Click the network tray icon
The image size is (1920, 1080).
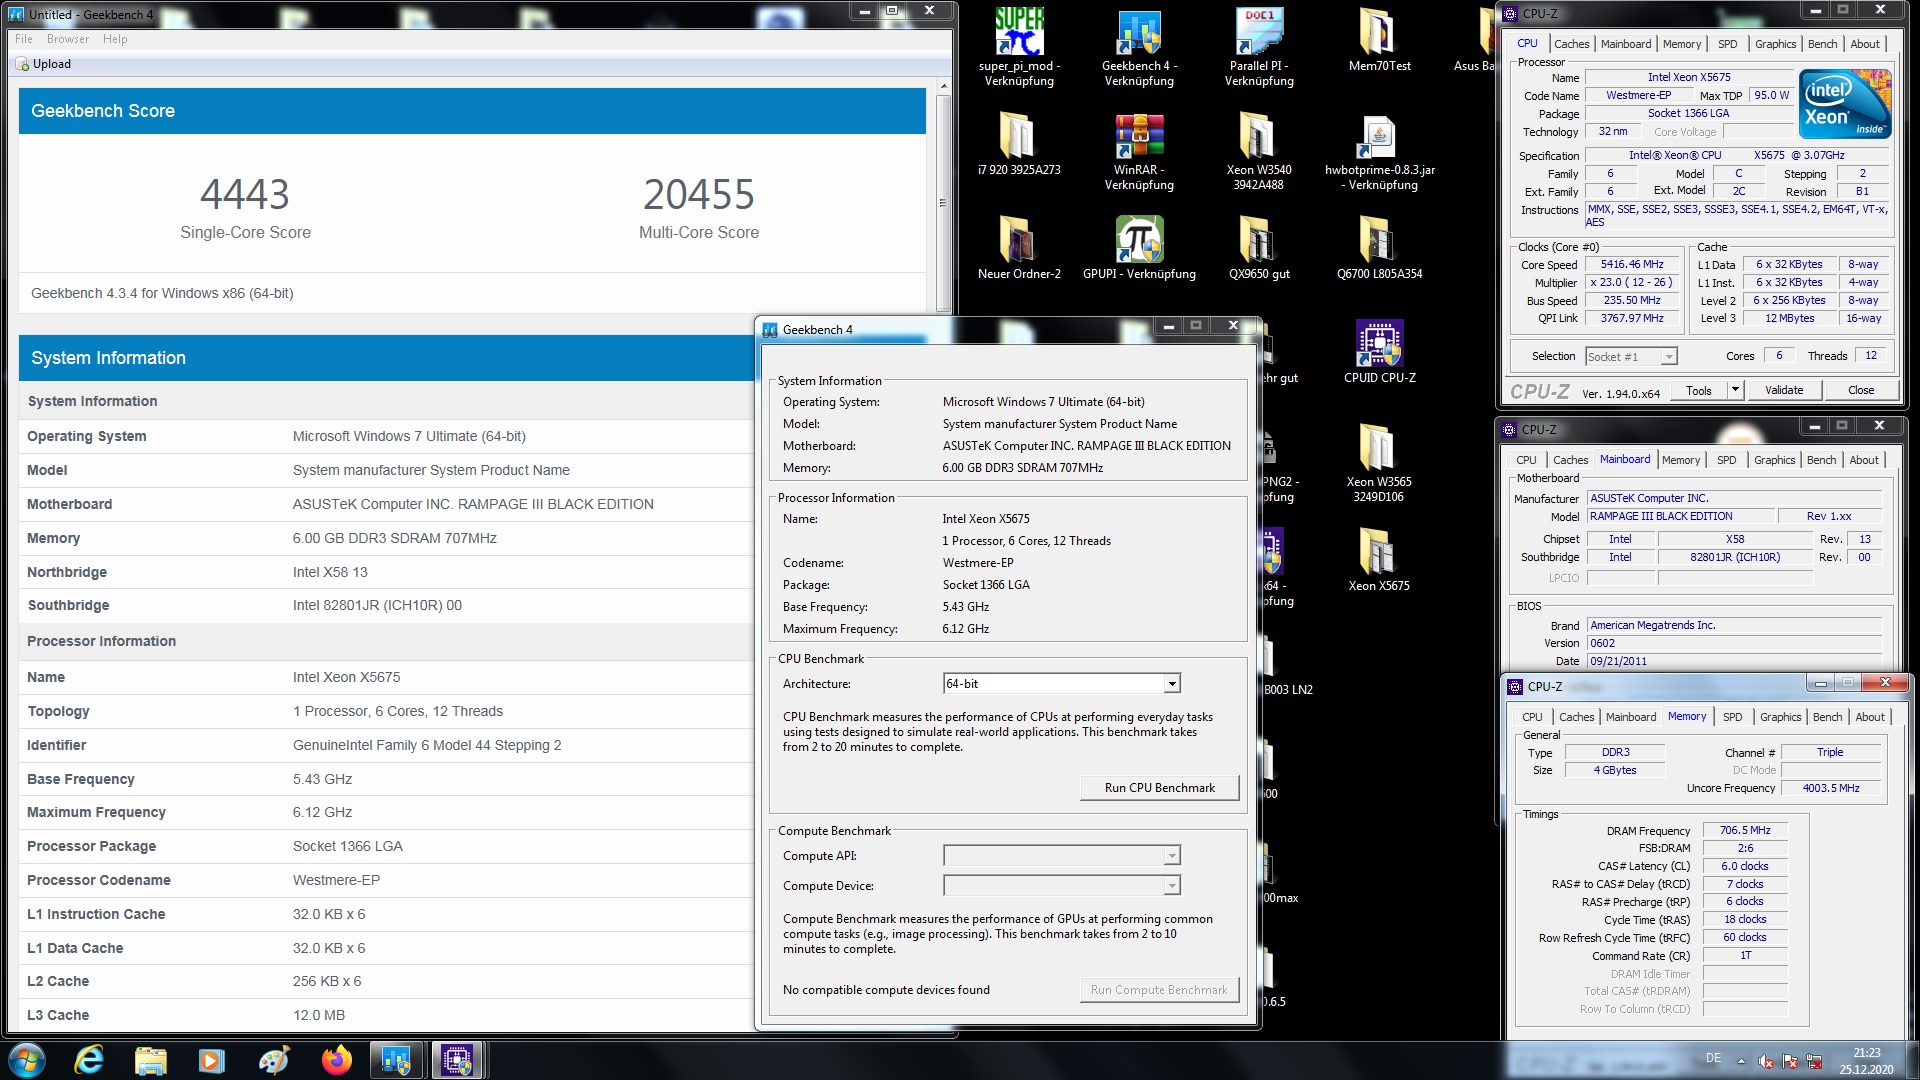(1815, 1061)
